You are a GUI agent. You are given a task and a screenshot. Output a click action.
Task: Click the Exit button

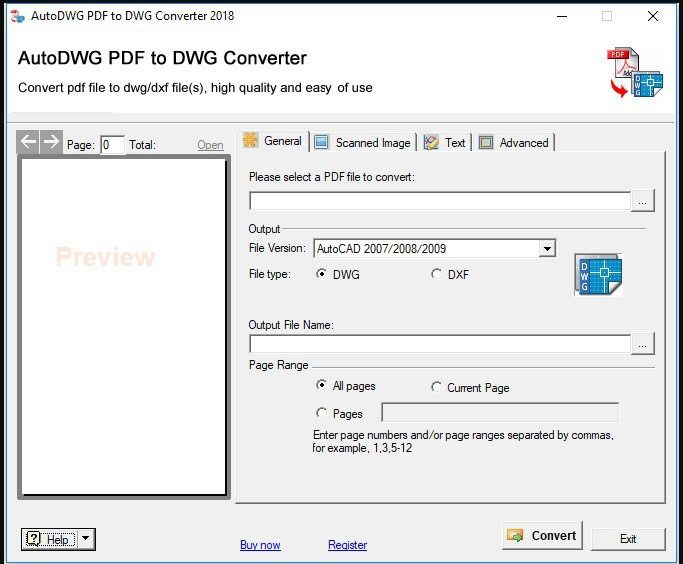[628, 539]
